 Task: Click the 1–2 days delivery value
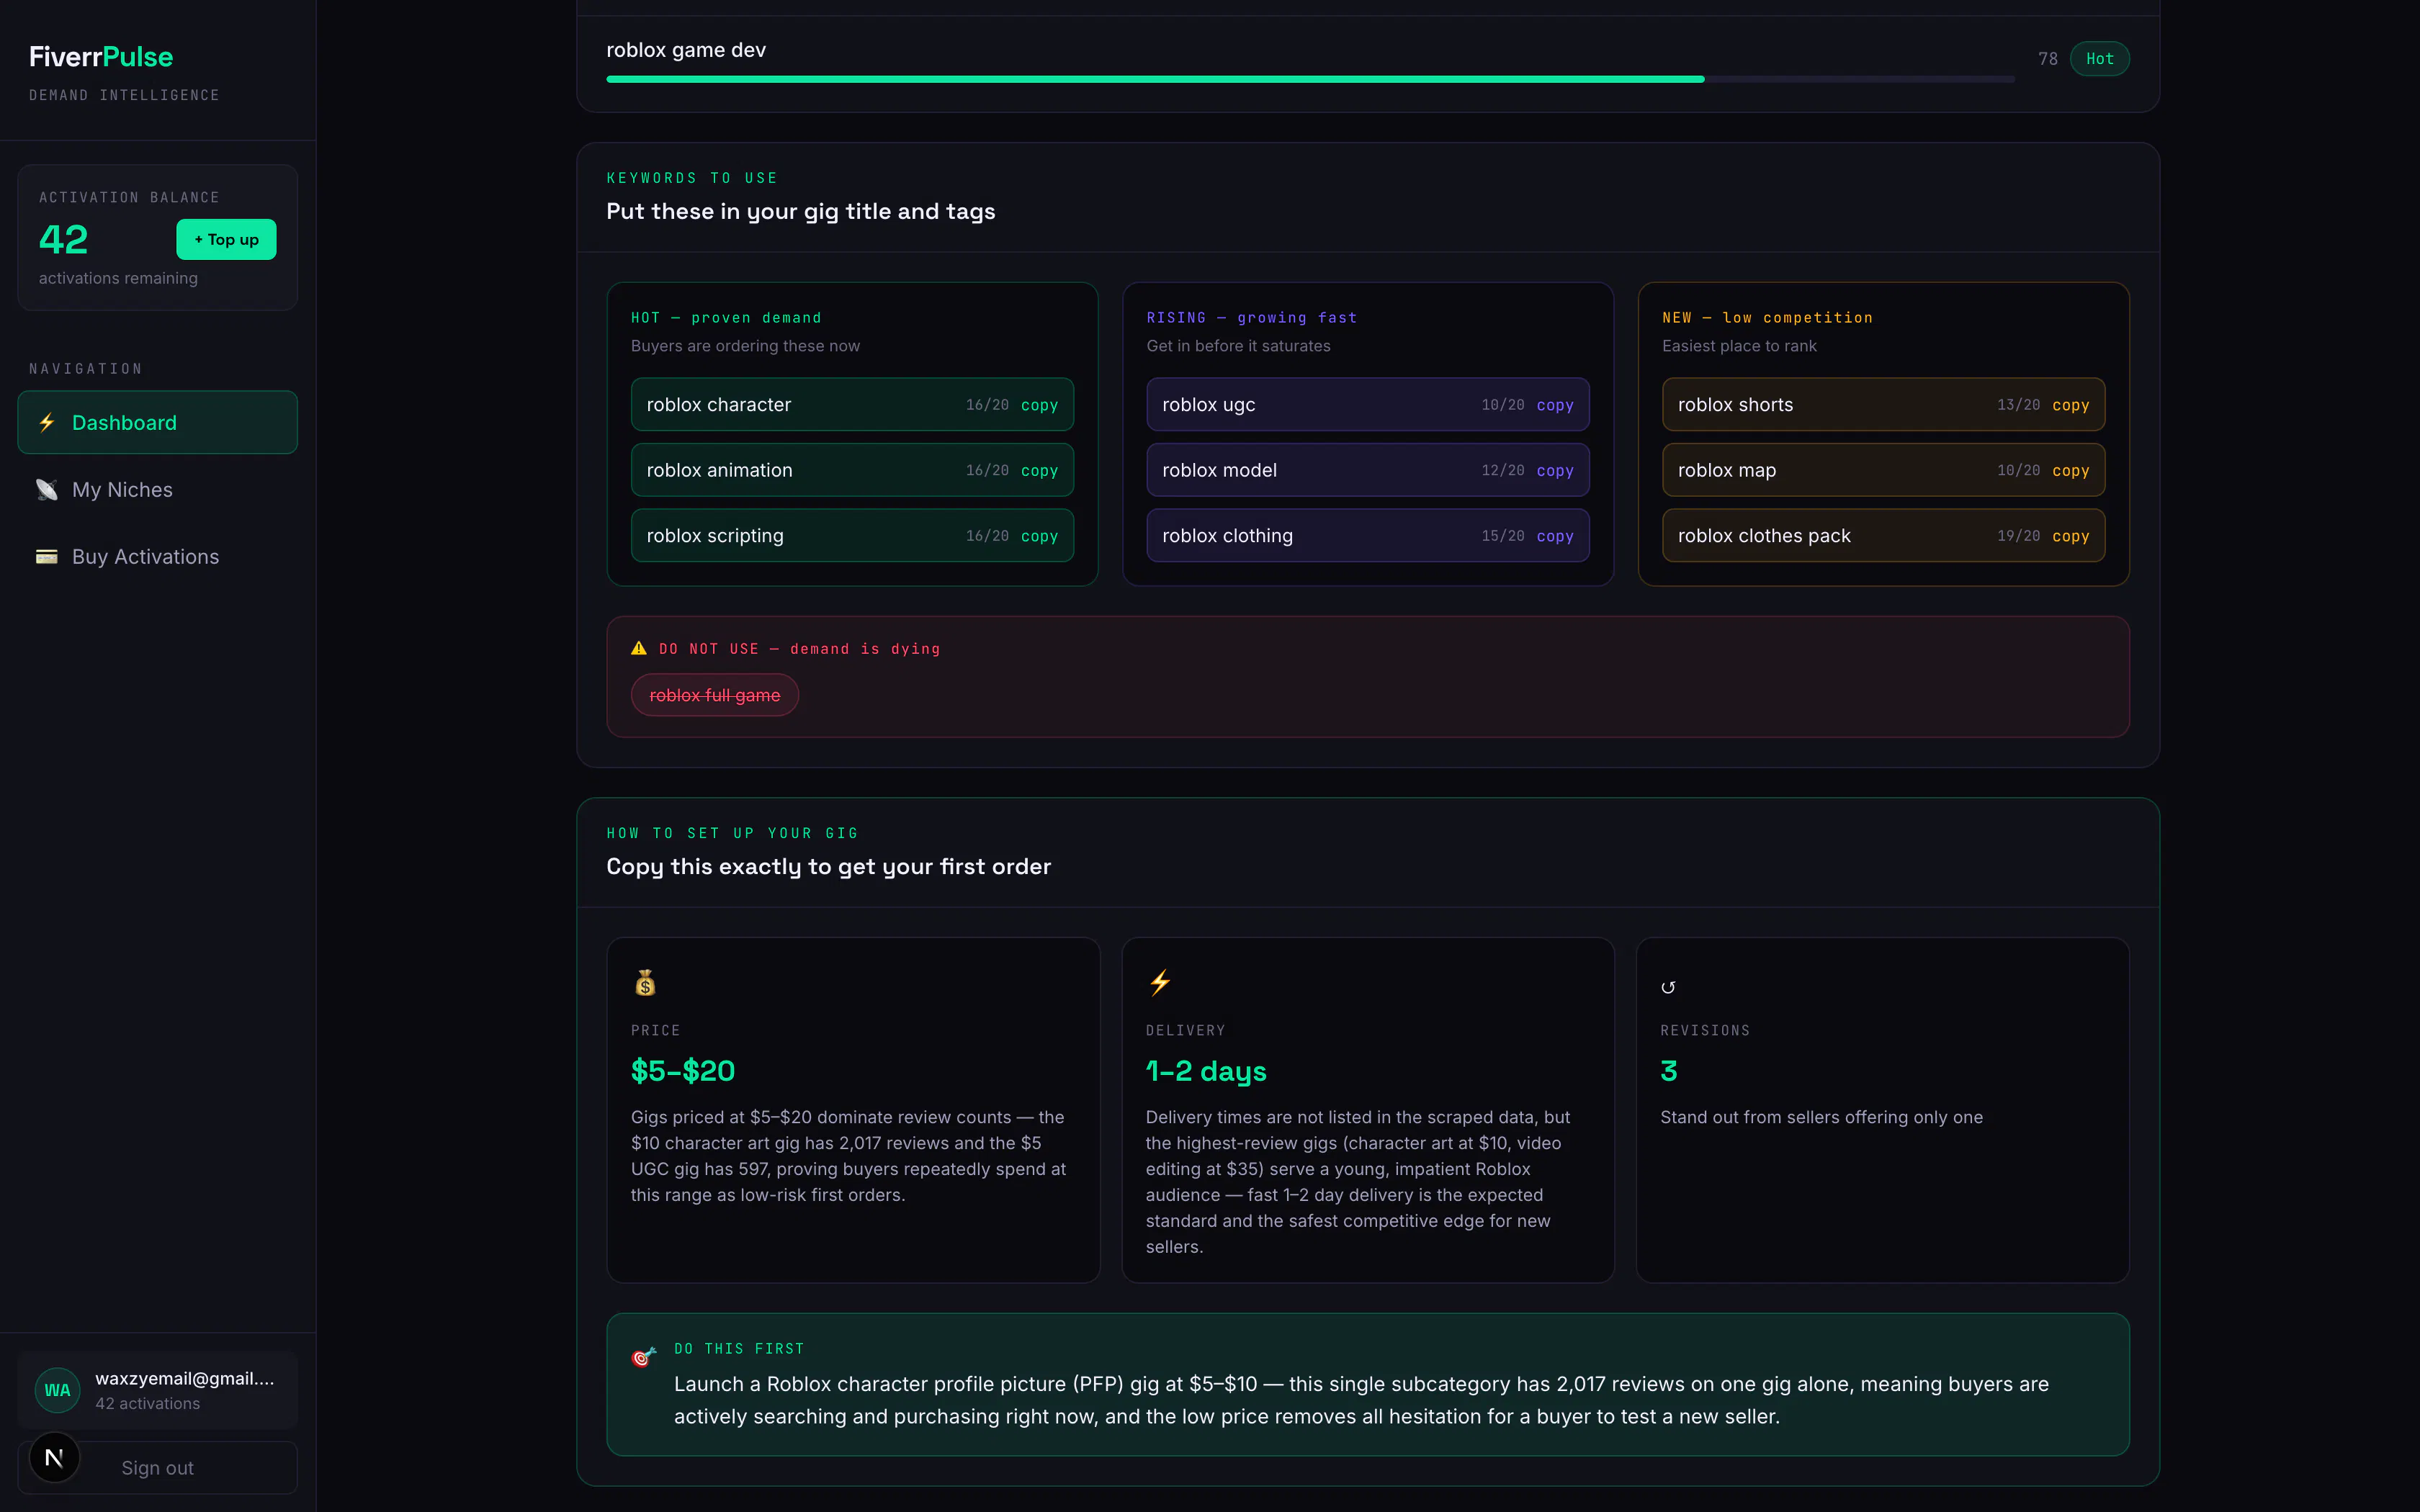tap(1206, 1071)
